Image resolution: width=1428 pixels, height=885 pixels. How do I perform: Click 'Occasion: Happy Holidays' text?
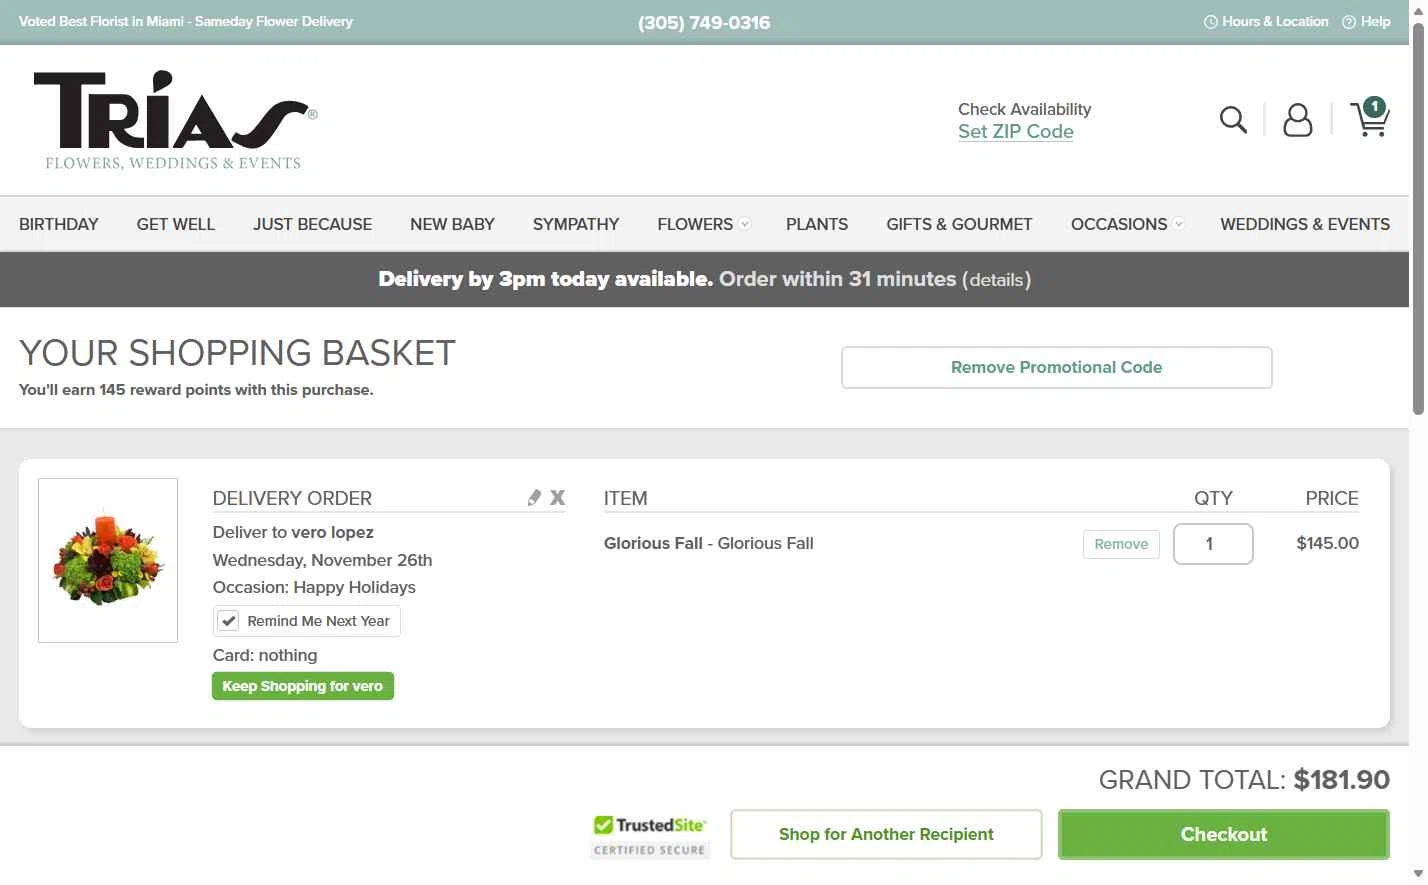[x=314, y=587]
